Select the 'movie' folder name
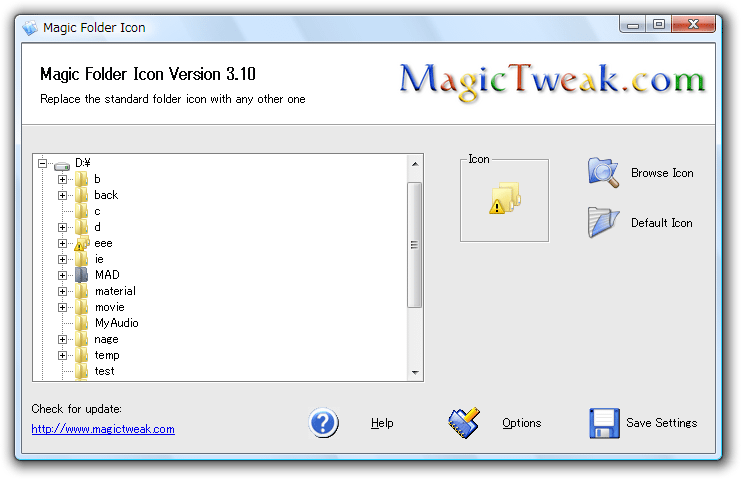742x479 pixels. (x=110, y=307)
